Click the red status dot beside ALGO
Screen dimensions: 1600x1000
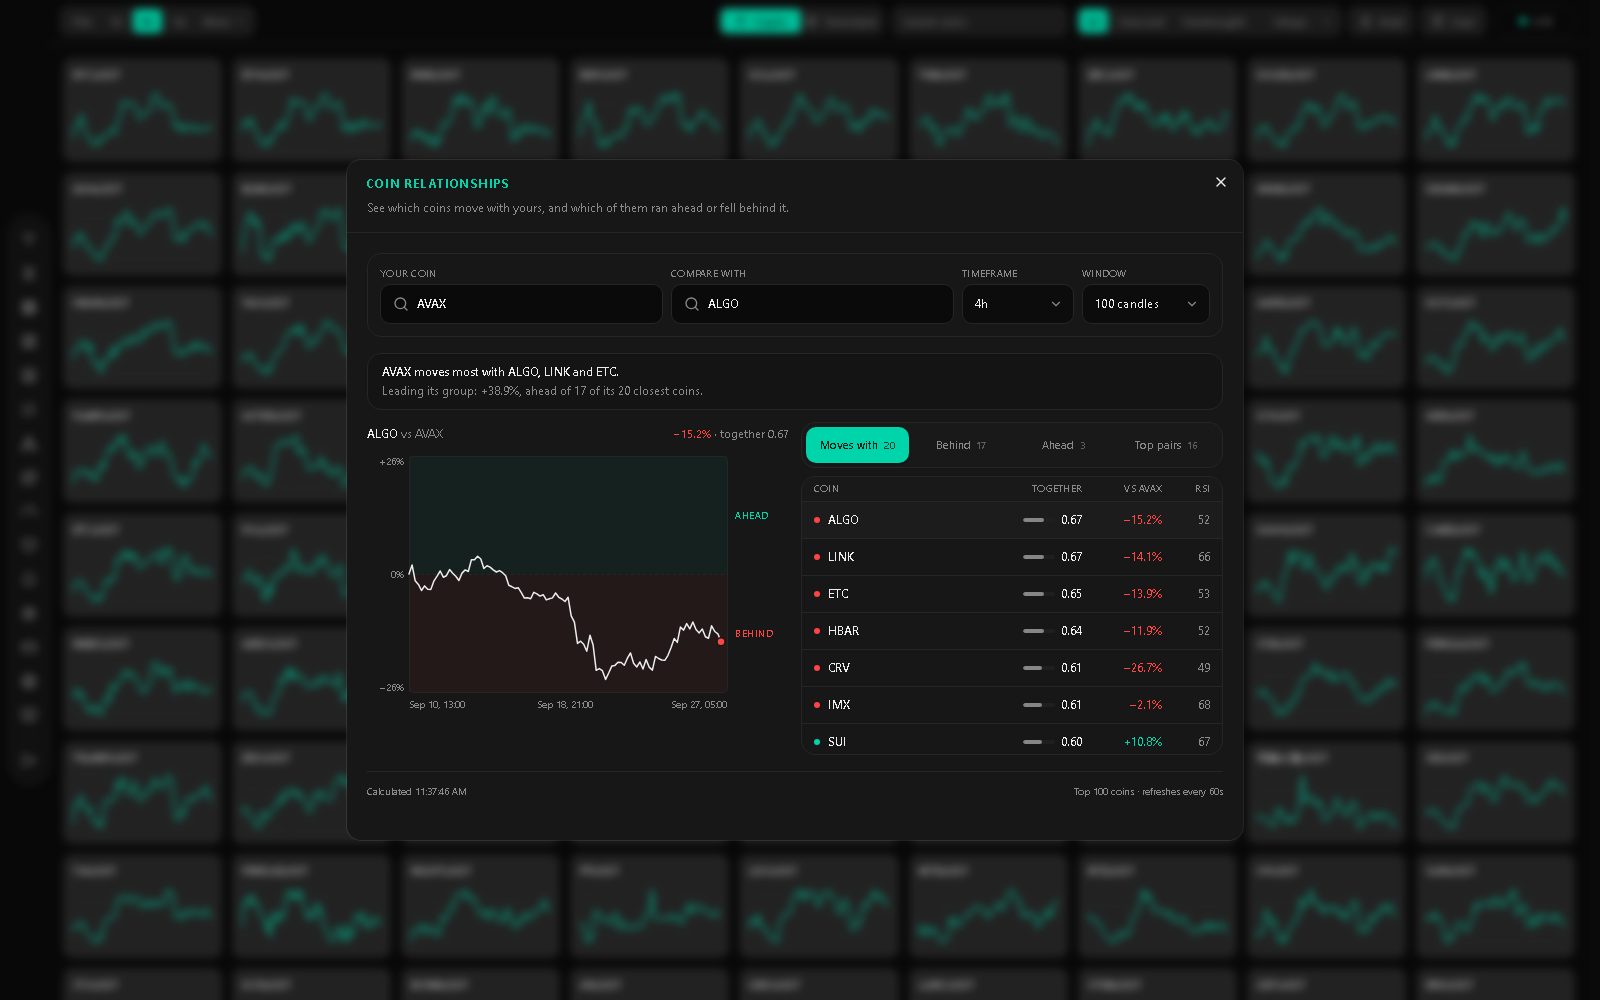(x=817, y=520)
